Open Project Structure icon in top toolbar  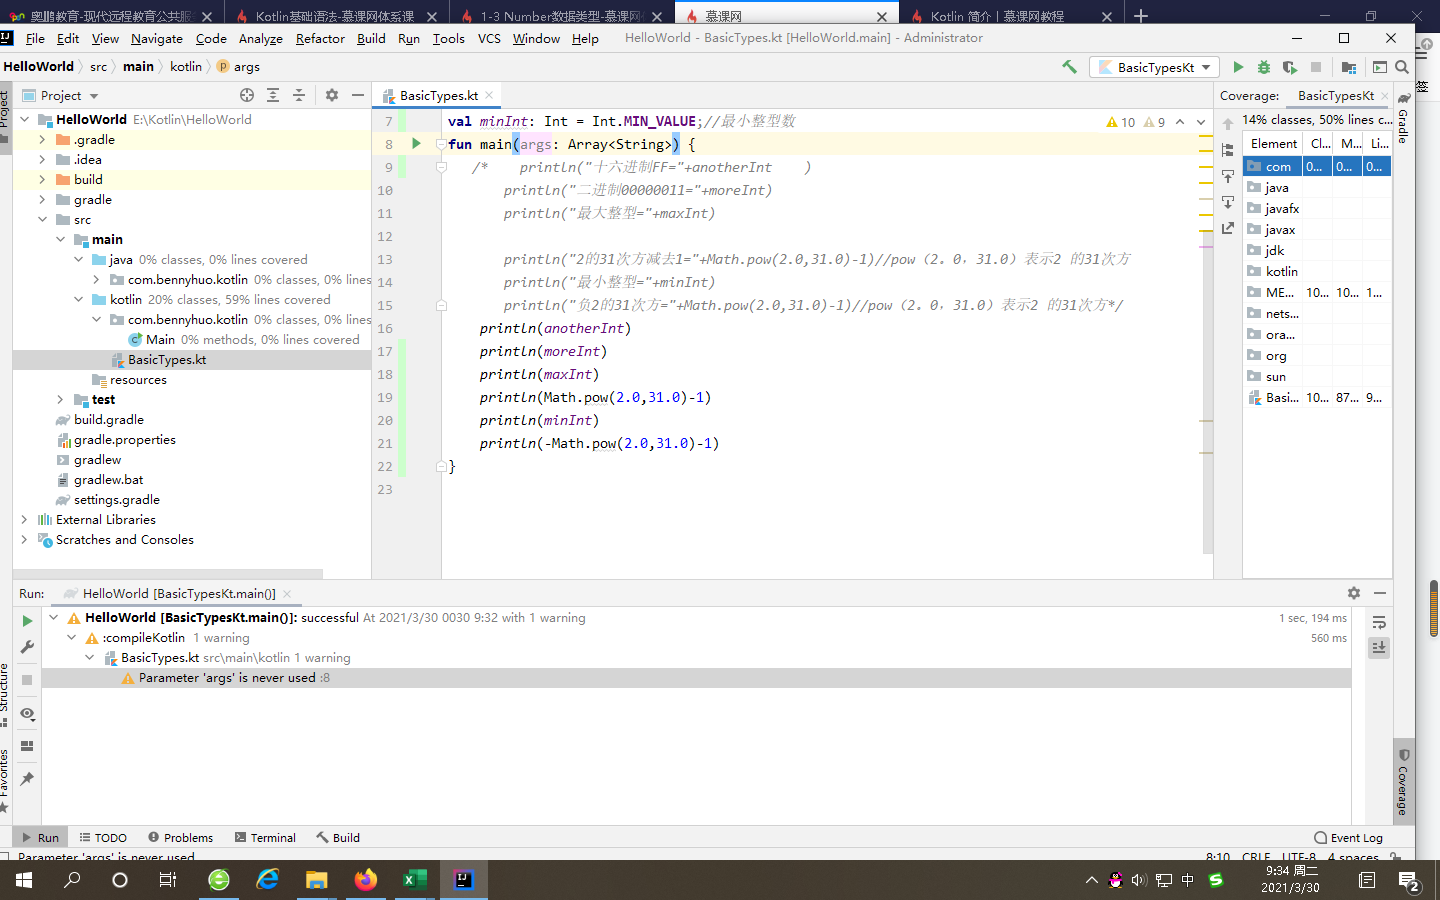pos(1349,67)
